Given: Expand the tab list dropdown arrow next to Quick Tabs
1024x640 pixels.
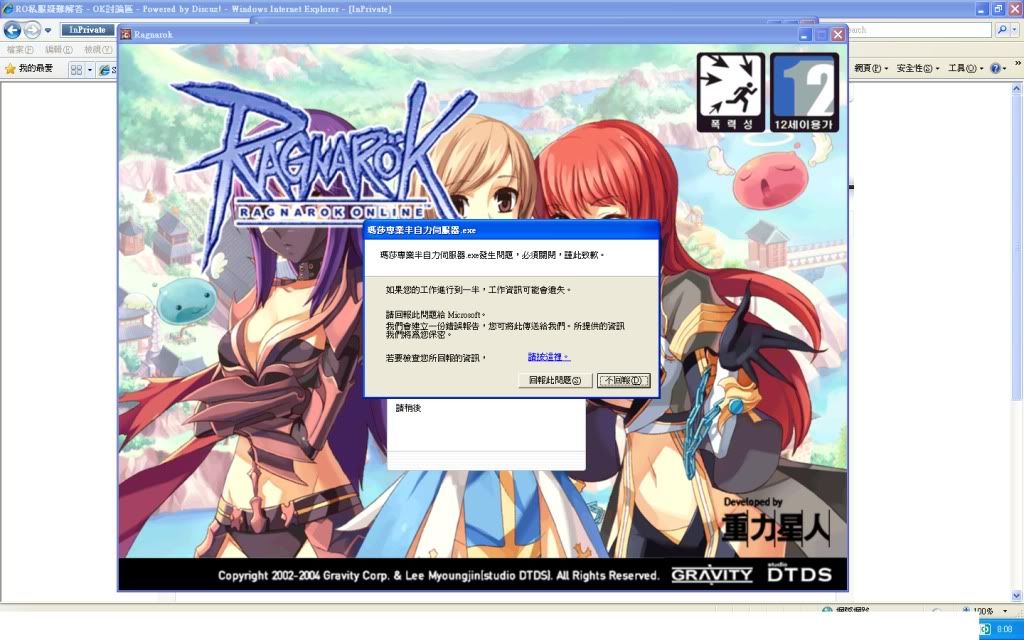Looking at the screenshot, I should pyautogui.click(x=89, y=69).
